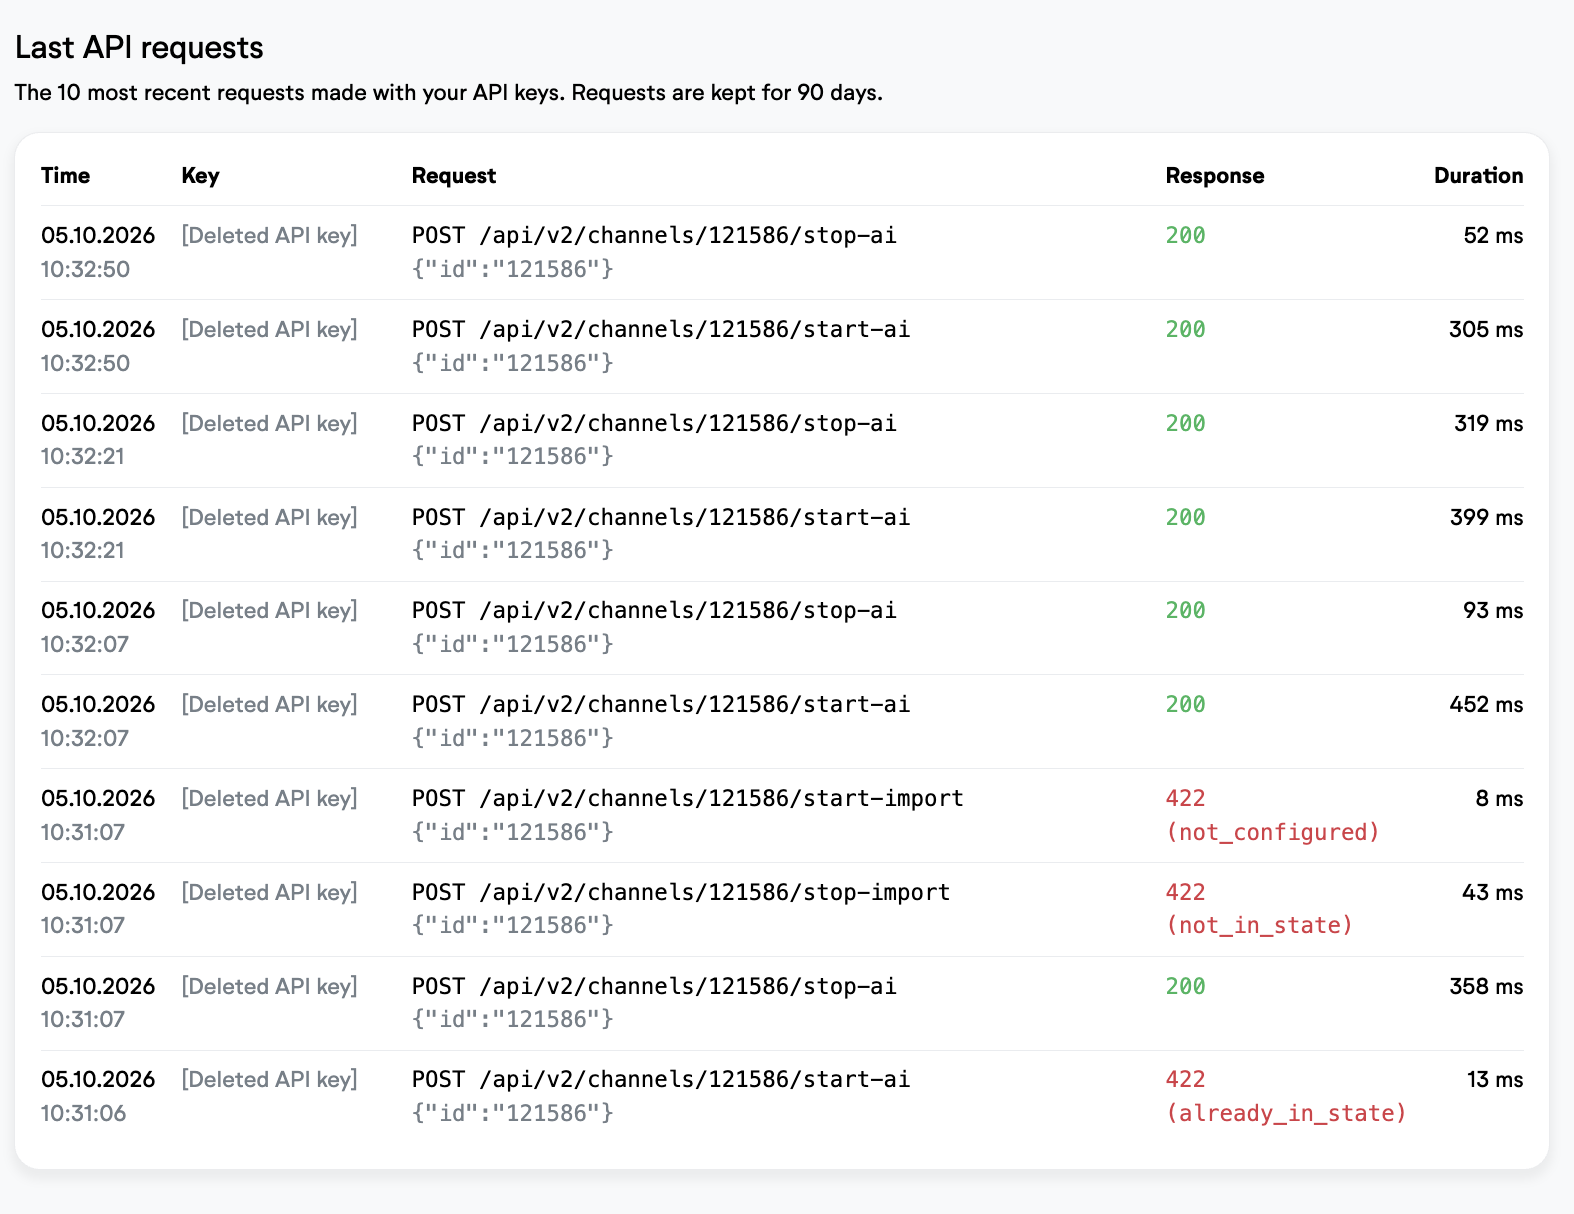The height and width of the screenshot is (1214, 1574).
Task: Select the 93 ms duration value
Action: 1494,611
